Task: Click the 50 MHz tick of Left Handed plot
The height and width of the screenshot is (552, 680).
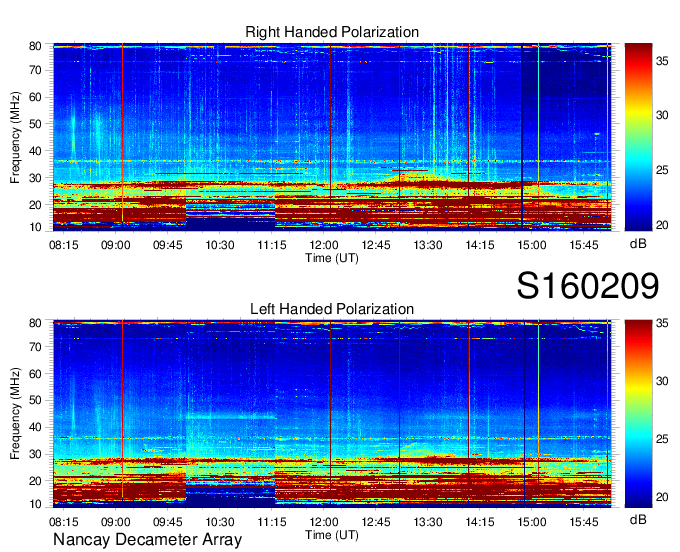Action: 35,400
